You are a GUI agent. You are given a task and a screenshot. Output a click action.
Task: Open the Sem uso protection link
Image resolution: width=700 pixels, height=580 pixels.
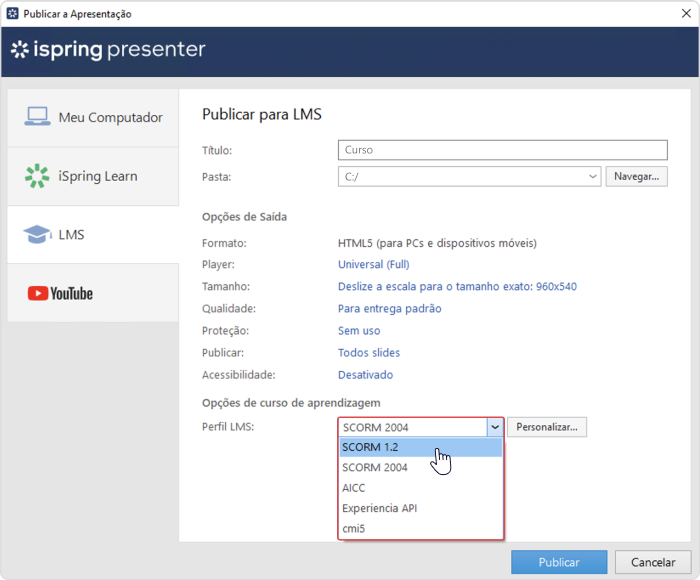click(x=359, y=331)
